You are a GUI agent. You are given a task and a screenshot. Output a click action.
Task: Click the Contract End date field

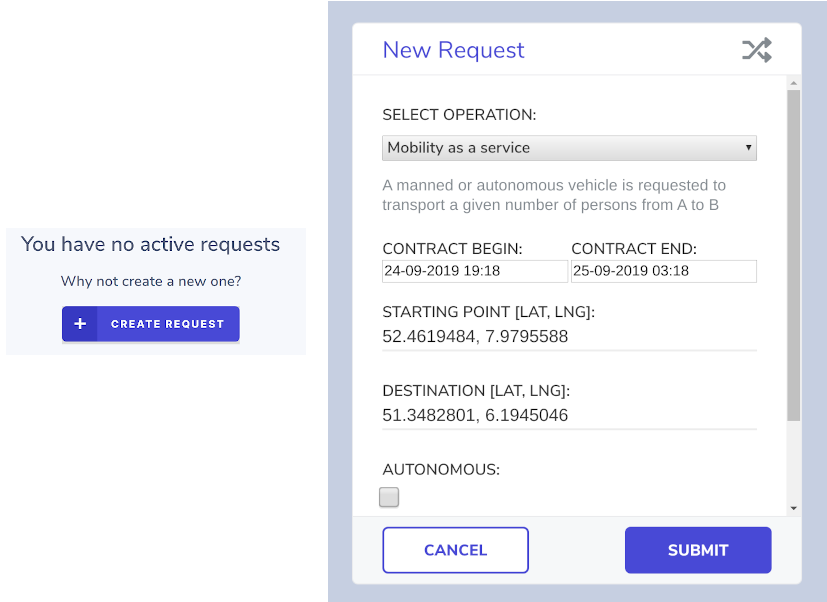(663, 271)
